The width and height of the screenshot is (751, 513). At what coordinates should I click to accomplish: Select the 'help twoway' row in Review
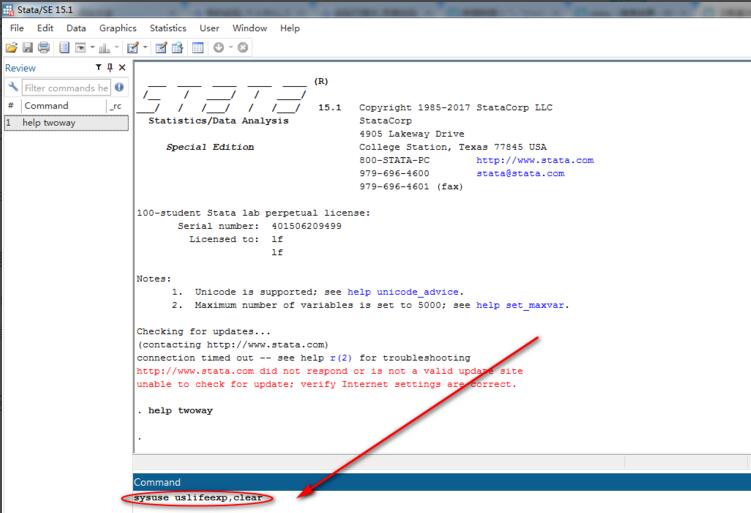pos(66,123)
